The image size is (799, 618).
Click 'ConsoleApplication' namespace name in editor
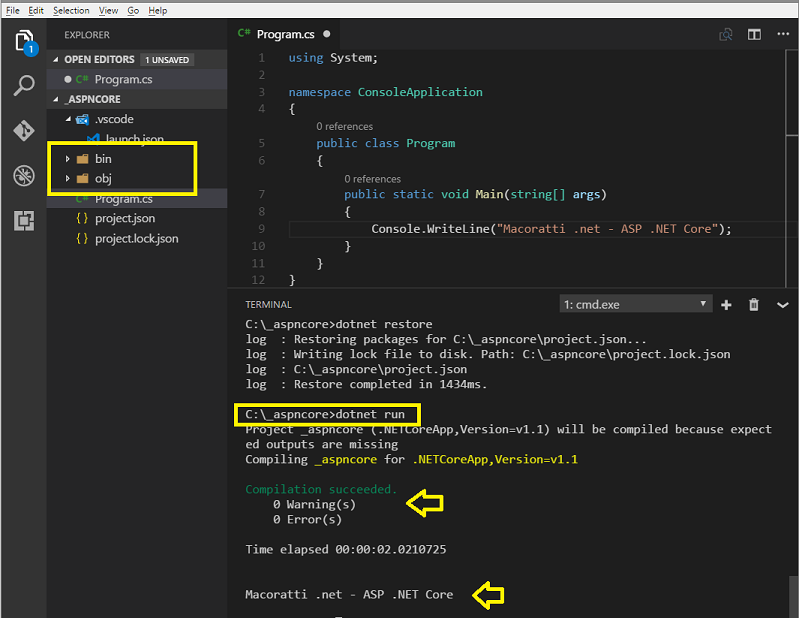[420, 92]
